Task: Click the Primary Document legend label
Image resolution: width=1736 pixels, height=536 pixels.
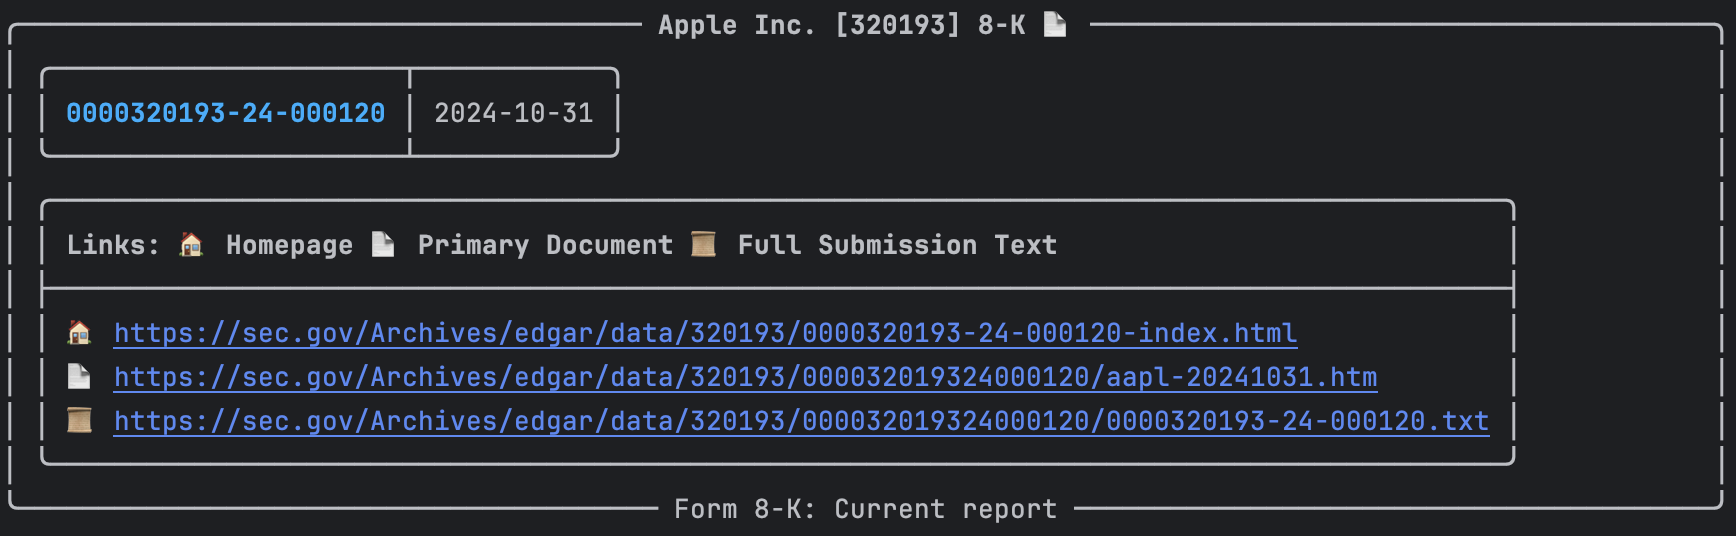Action: pos(546,245)
